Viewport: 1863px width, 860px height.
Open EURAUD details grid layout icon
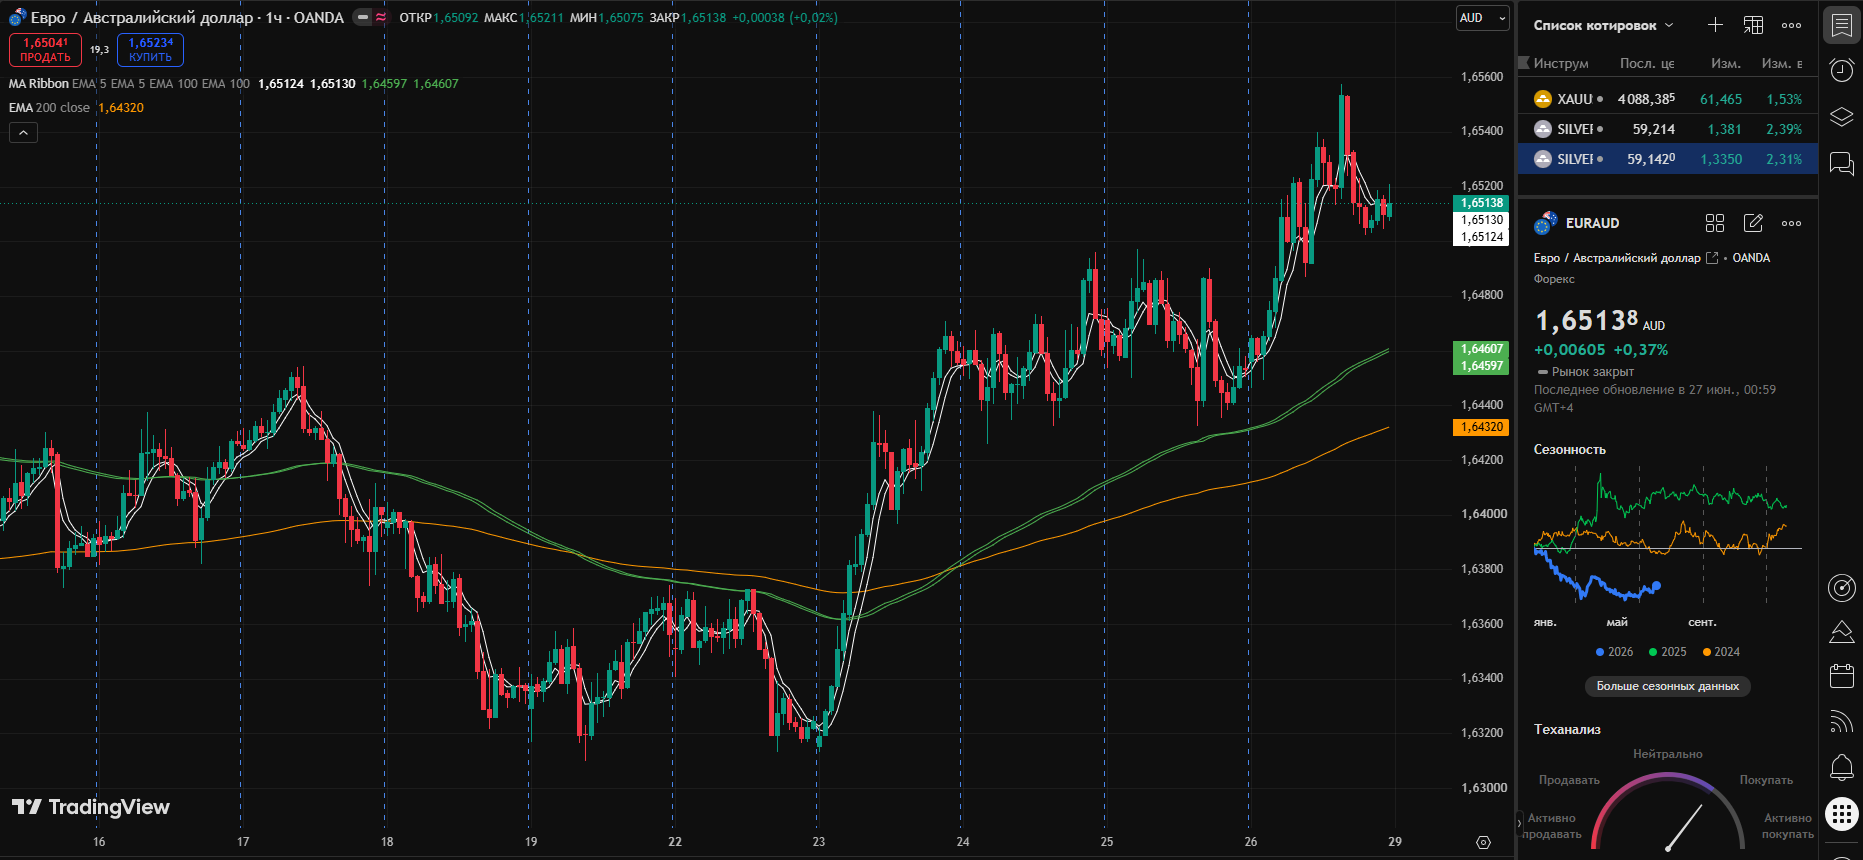point(1715,223)
